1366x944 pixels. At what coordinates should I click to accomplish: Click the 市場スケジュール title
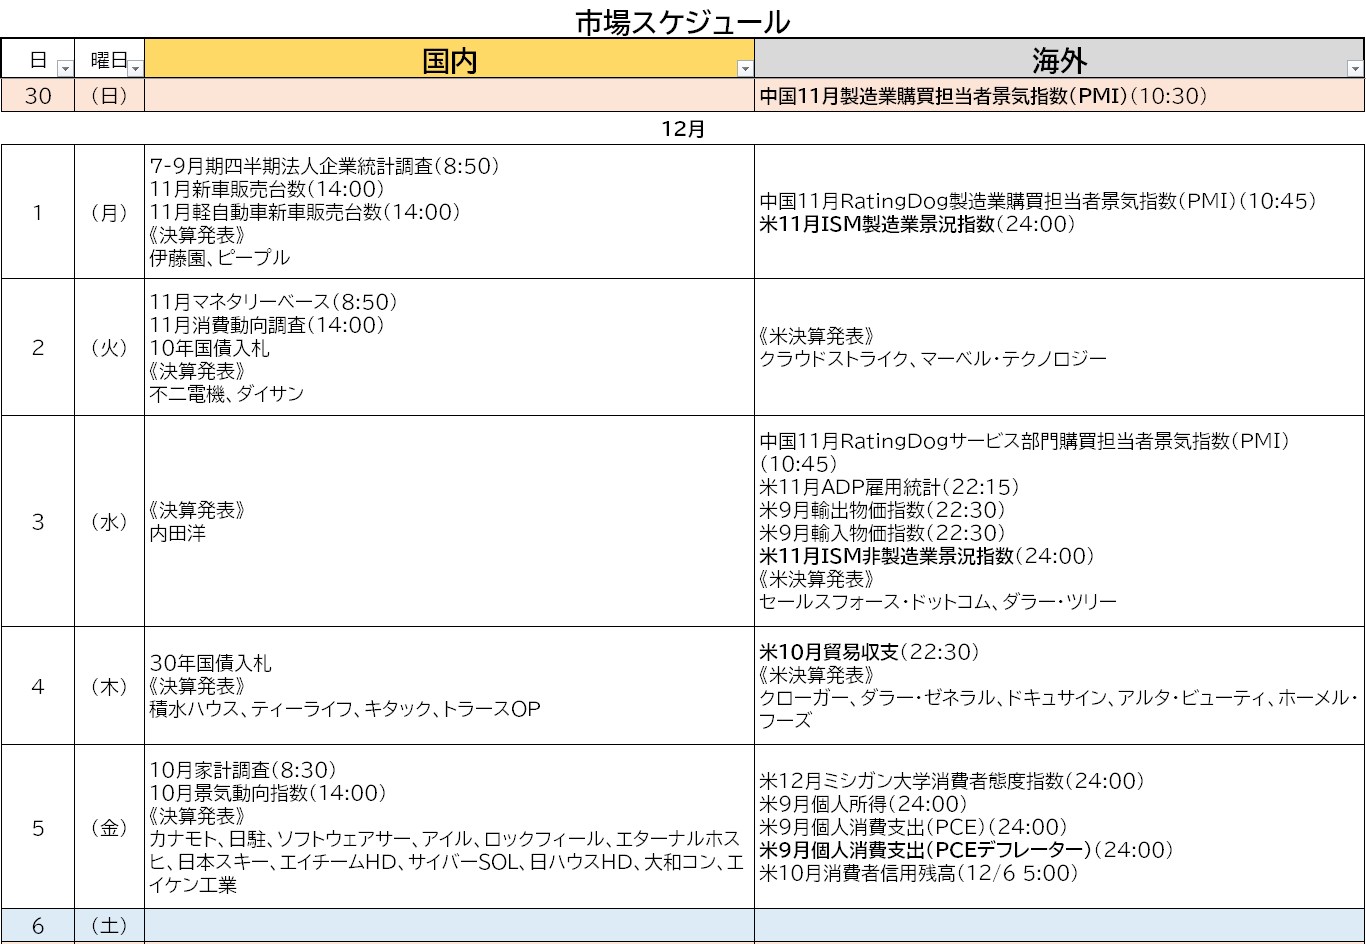tap(682, 20)
